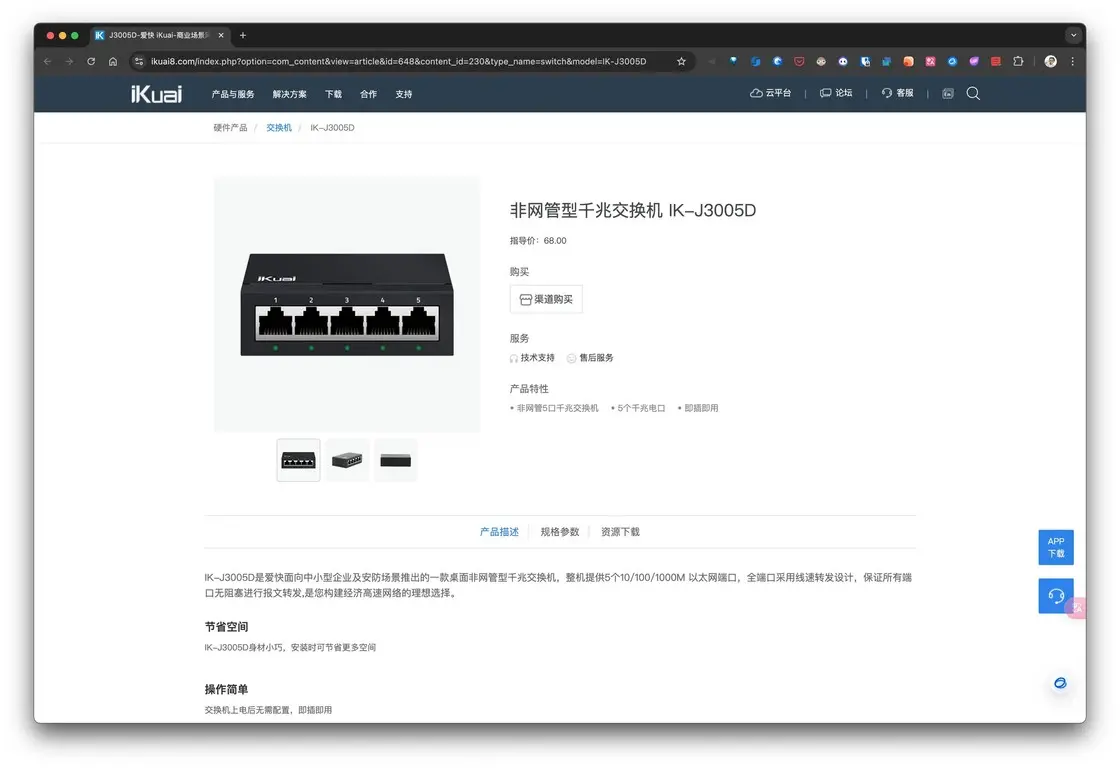Viewport: 1120px width, 768px height.
Task: Click the monkey face extension icon
Action: pyautogui.click(x=821, y=61)
